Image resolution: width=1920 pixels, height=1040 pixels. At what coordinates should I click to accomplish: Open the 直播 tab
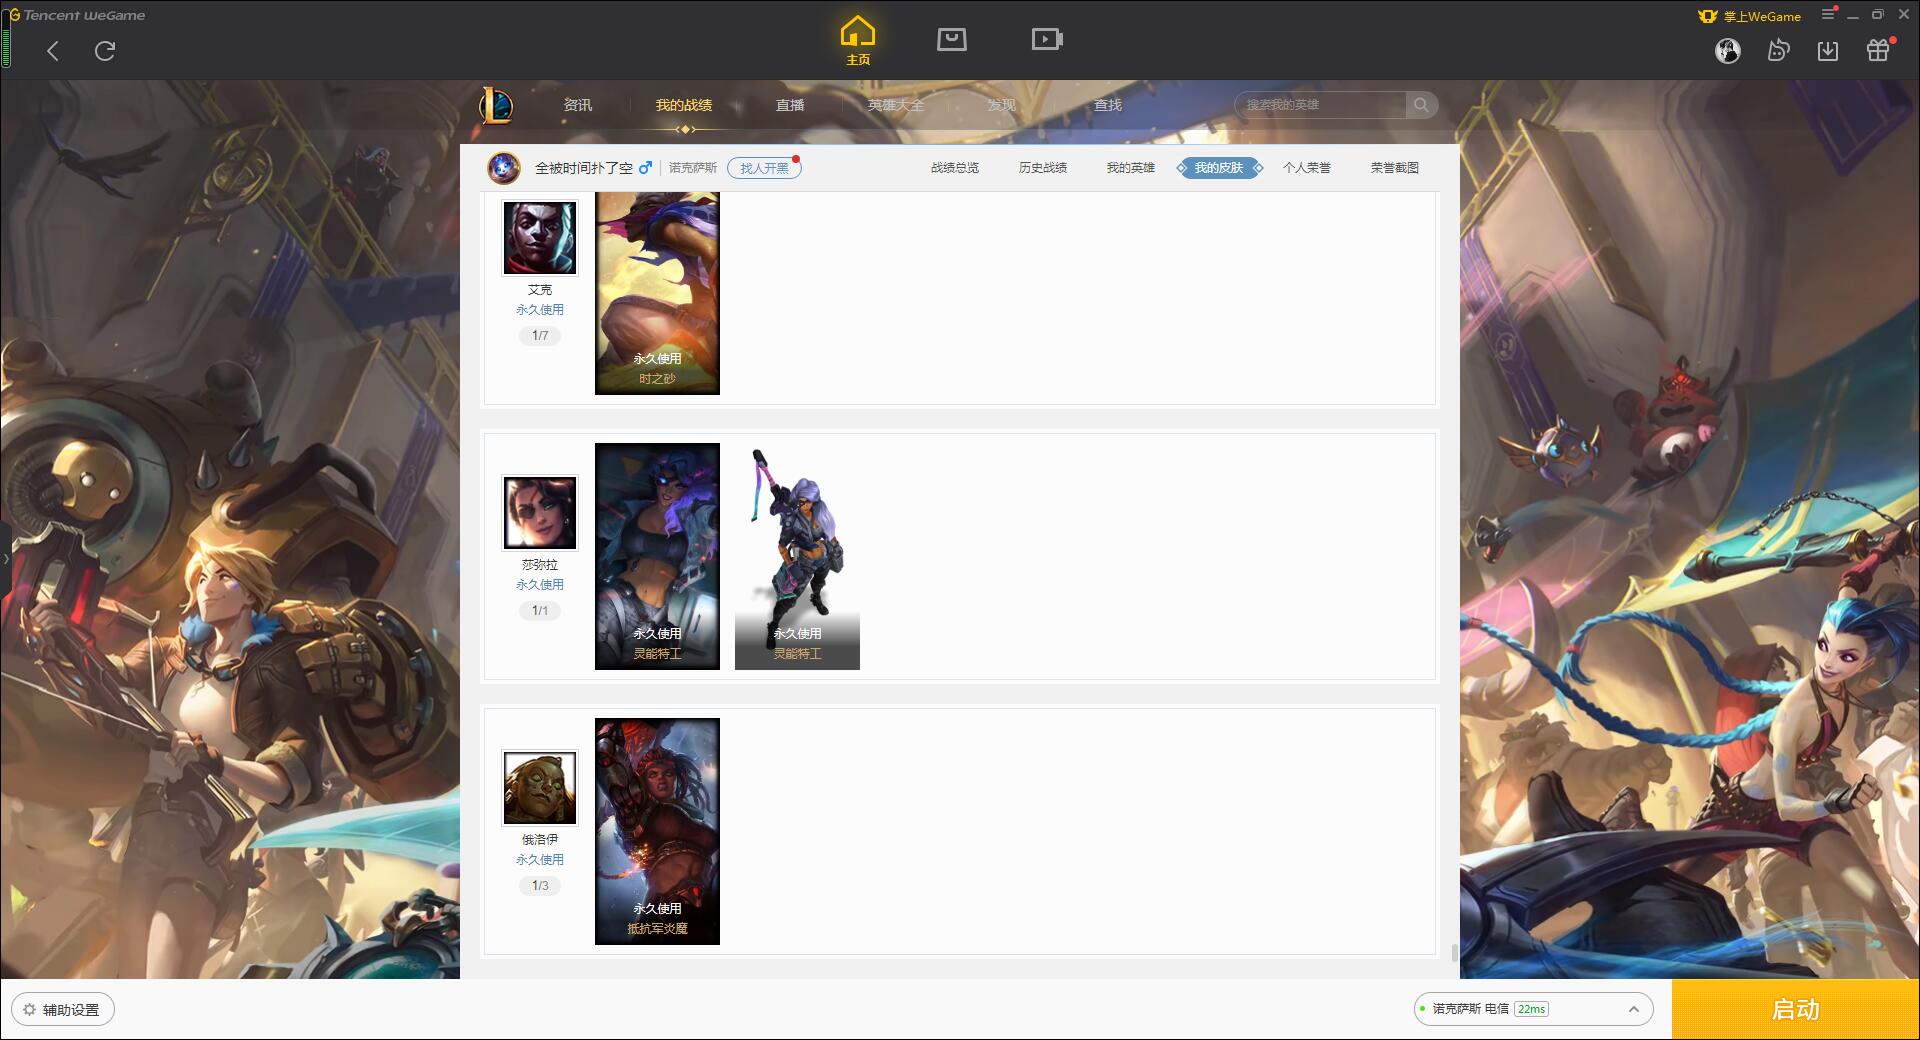point(790,105)
